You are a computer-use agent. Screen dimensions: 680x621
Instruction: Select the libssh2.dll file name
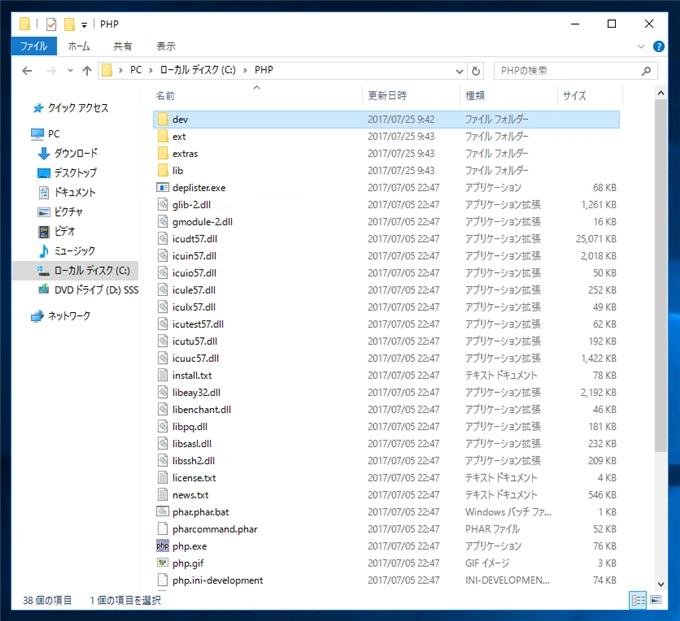(193, 461)
